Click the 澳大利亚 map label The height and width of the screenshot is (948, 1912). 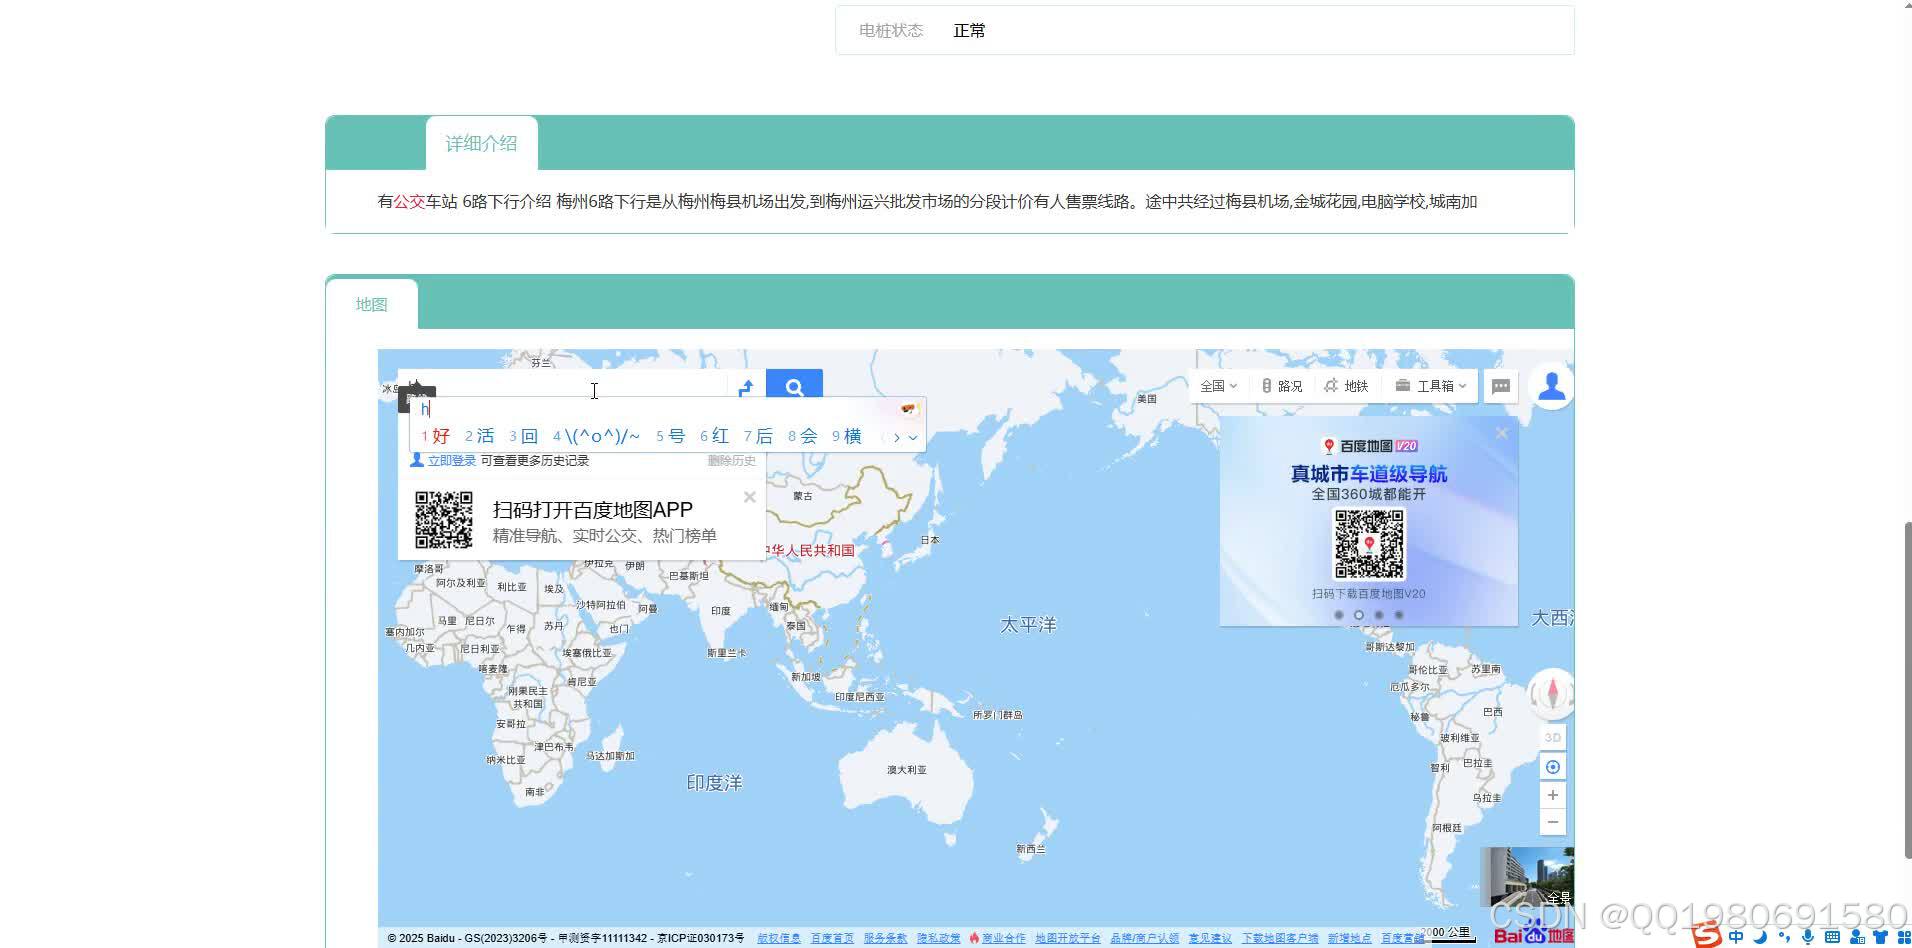(907, 770)
